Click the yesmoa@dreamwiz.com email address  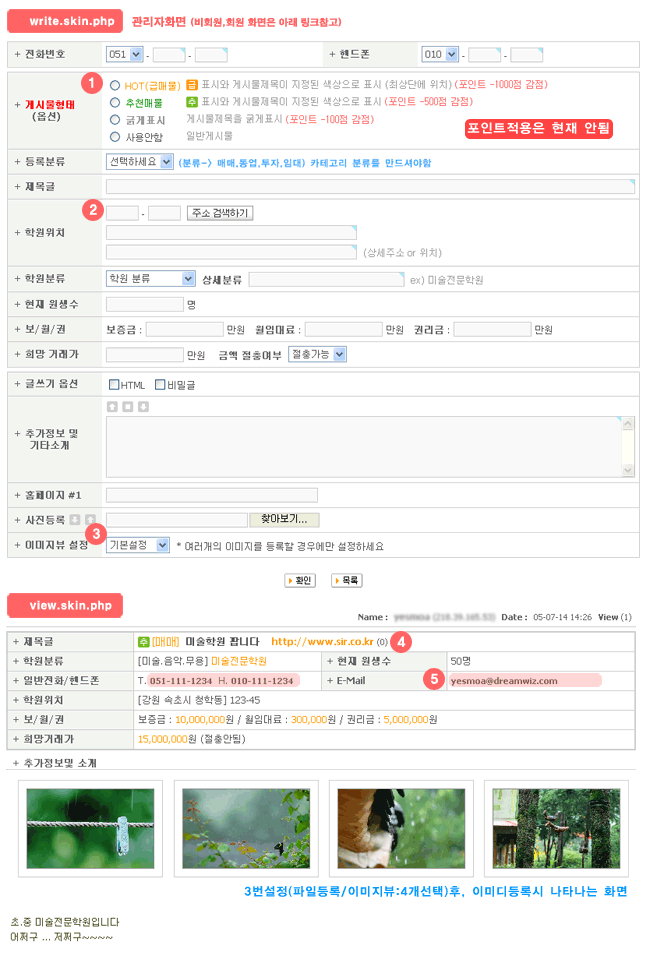click(504, 681)
